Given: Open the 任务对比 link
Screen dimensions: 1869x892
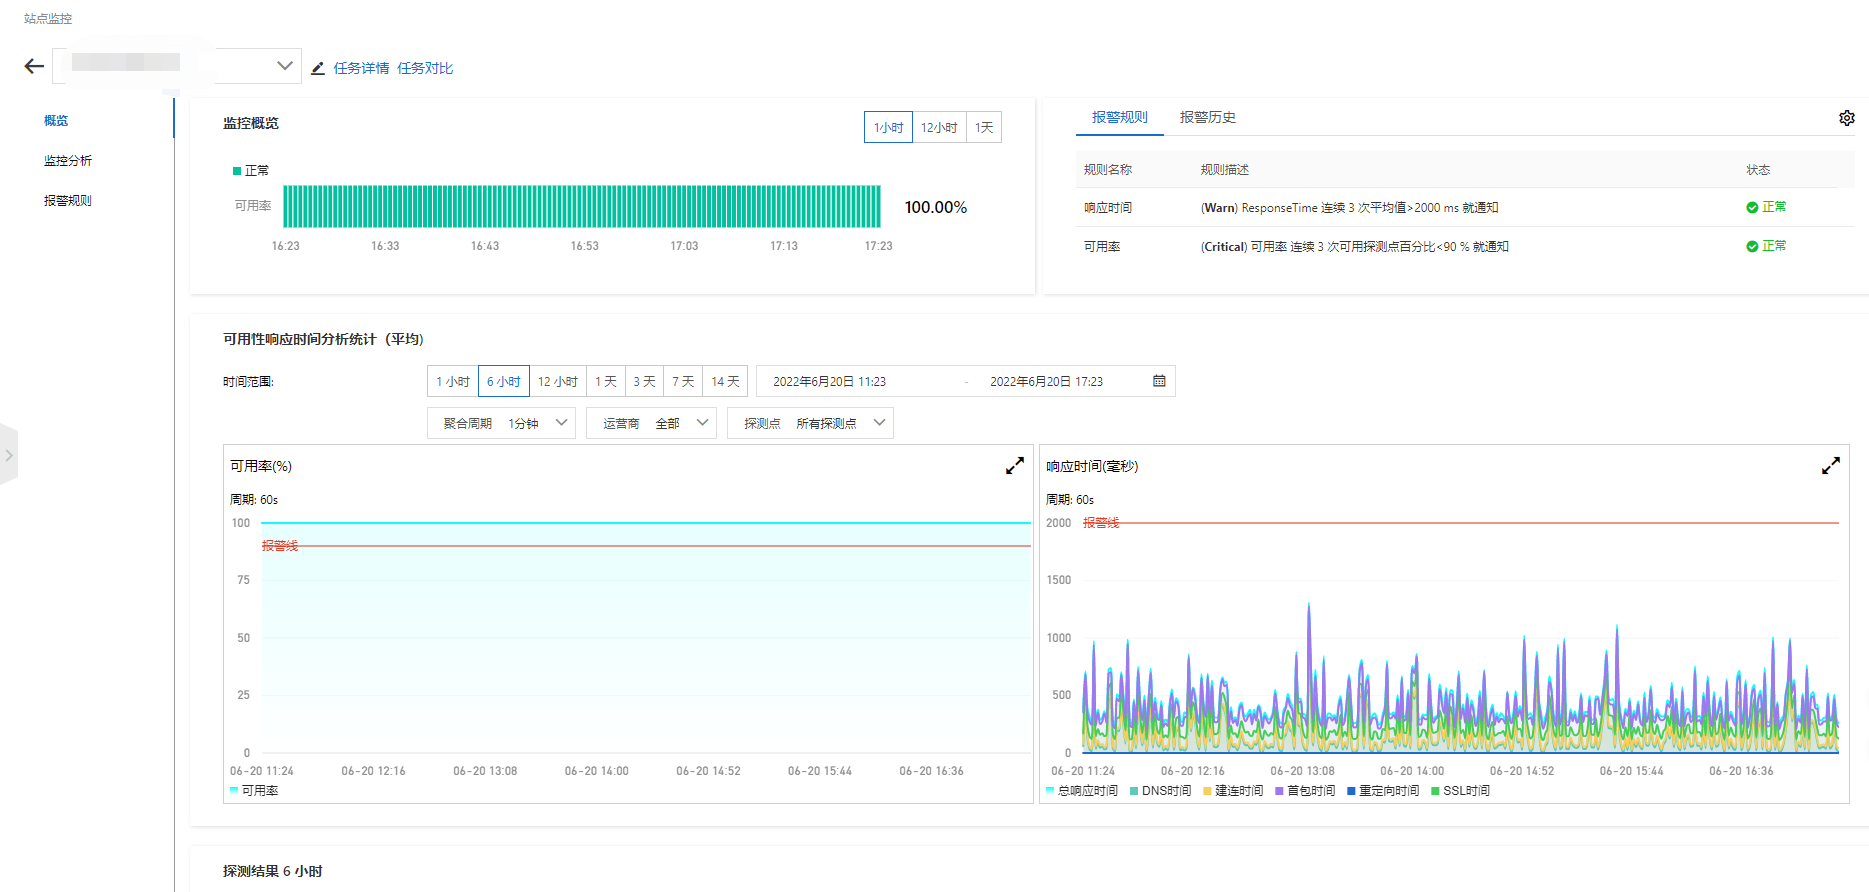Looking at the screenshot, I should click(425, 68).
